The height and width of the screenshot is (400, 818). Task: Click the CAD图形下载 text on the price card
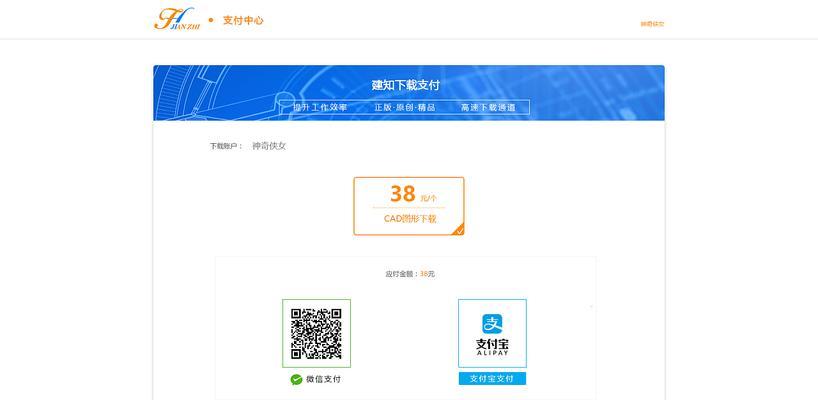(410, 219)
